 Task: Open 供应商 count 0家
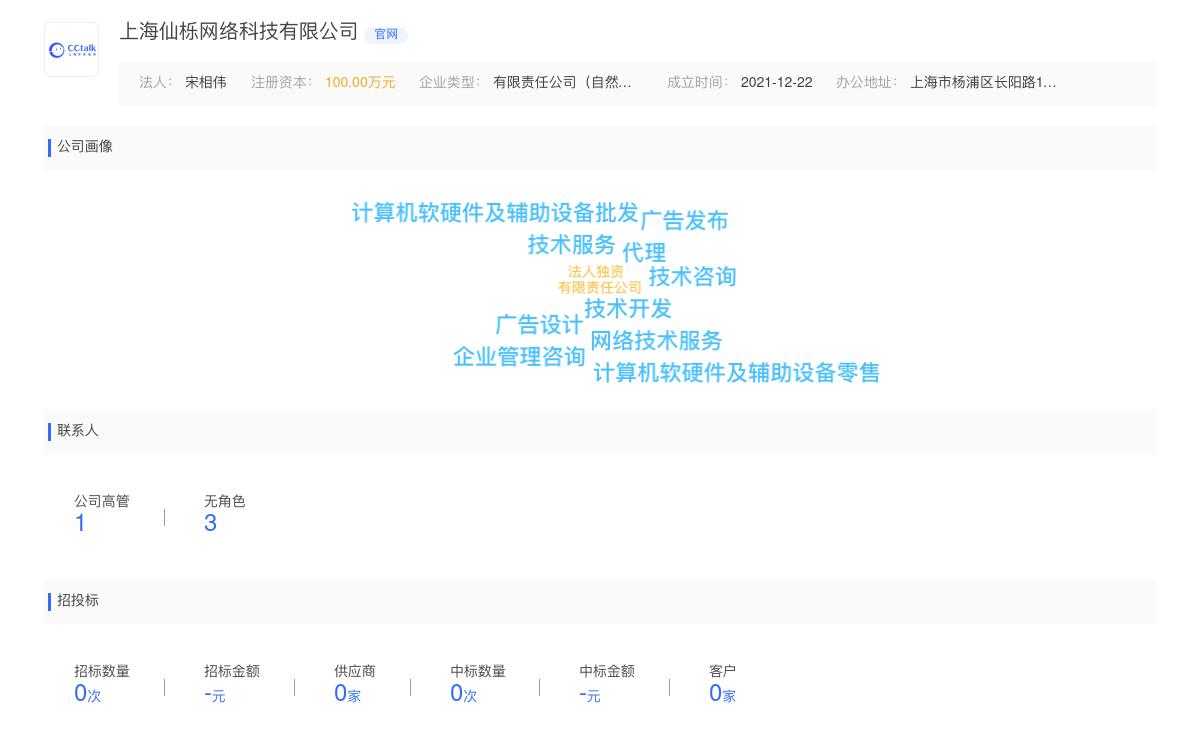[347, 692]
